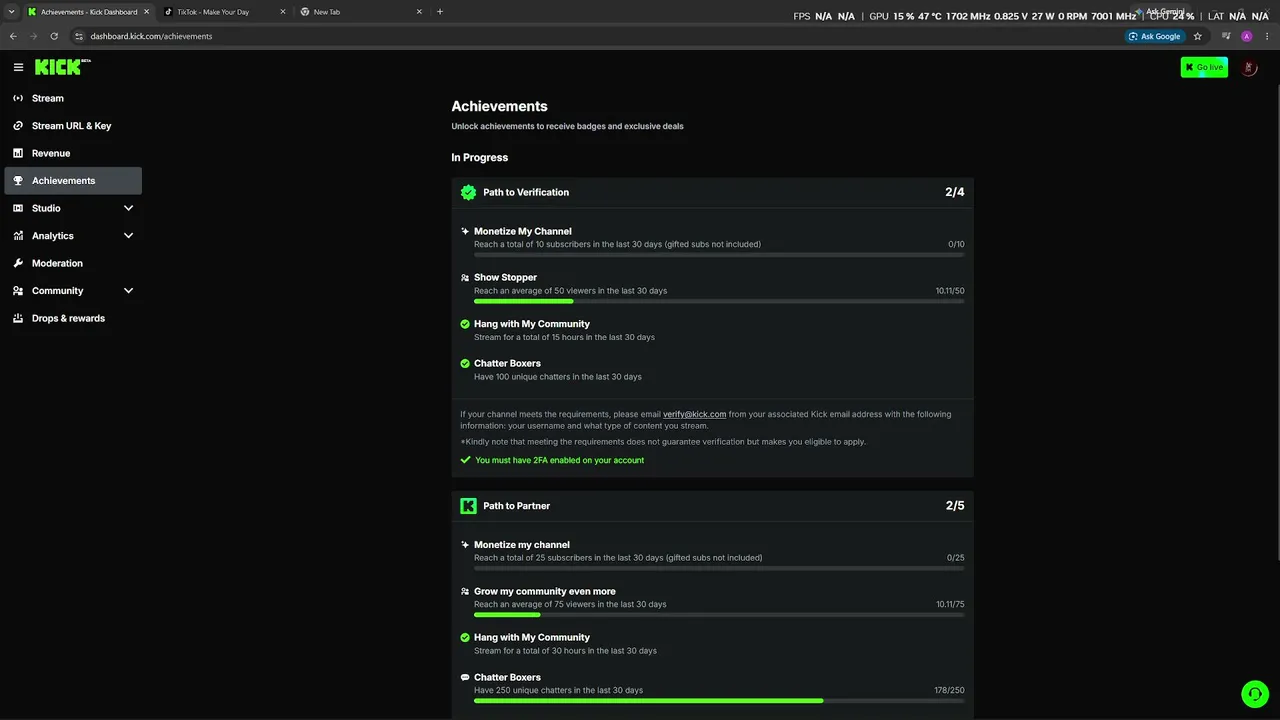Click the In Progress section label
This screenshot has width=1280, height=720.
(479, 157)
